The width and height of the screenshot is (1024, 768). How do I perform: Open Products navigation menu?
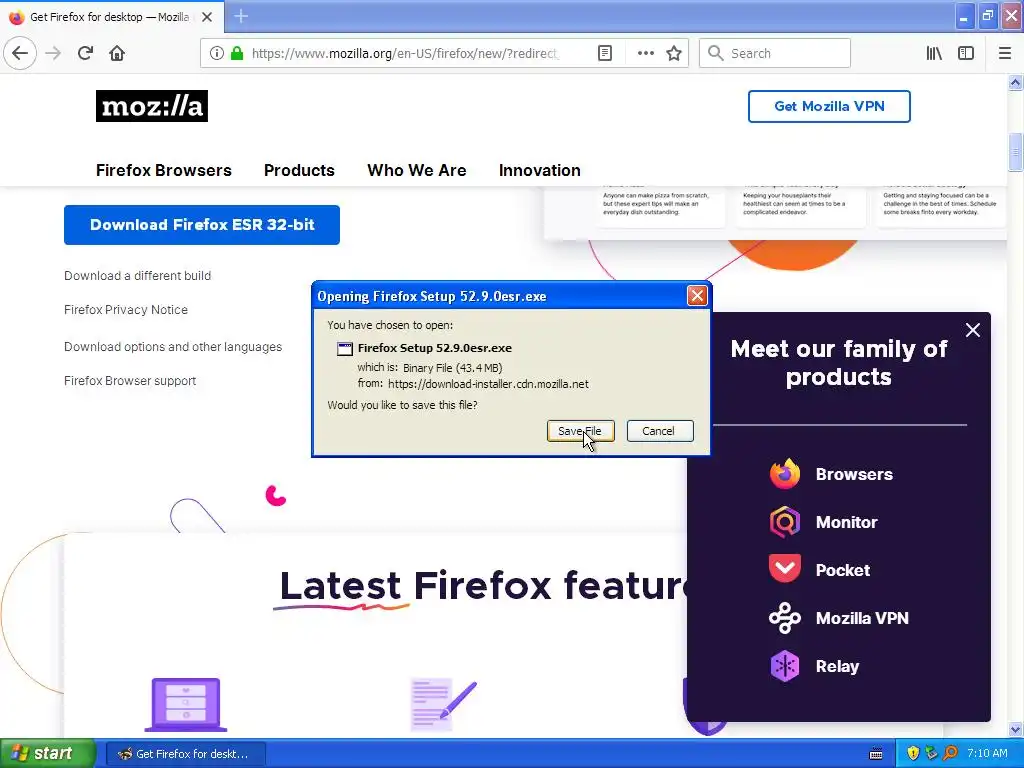[299, 170]
